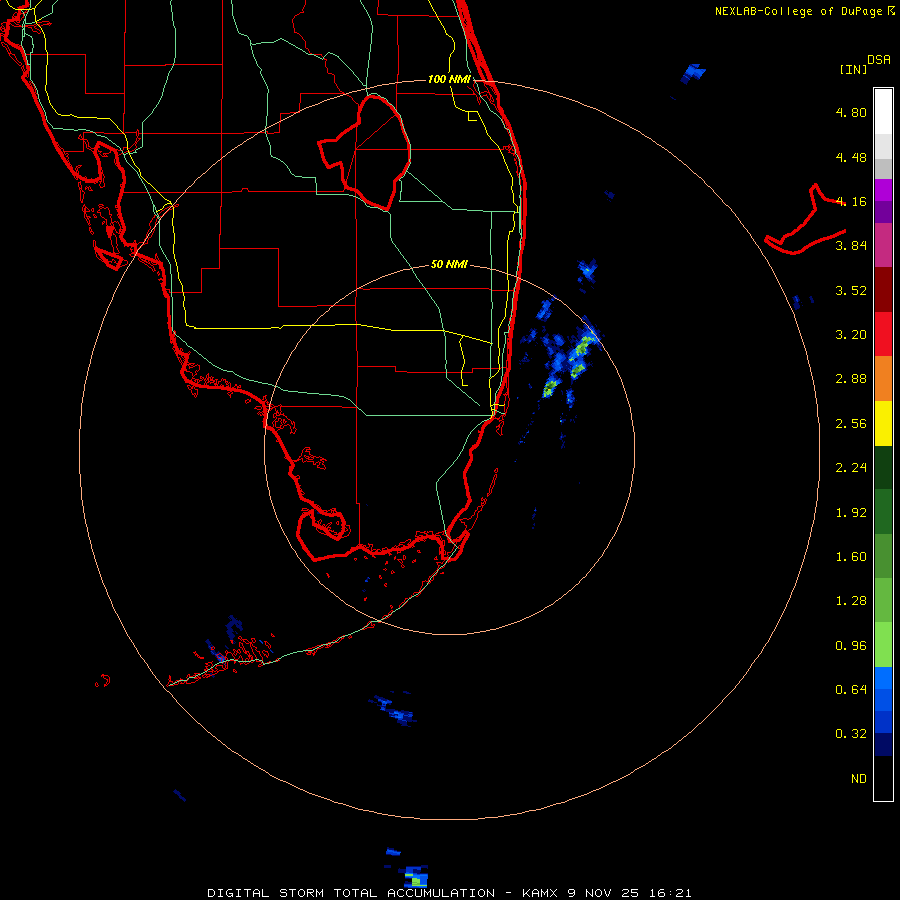
Task: Select the 2.56 legend value
Action: tap(851, 424)
